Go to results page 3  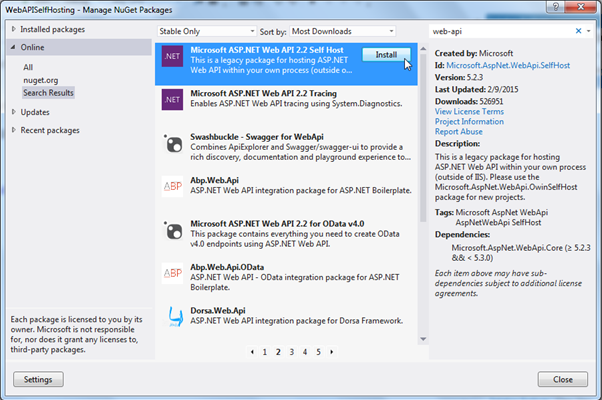click(291, 352)
